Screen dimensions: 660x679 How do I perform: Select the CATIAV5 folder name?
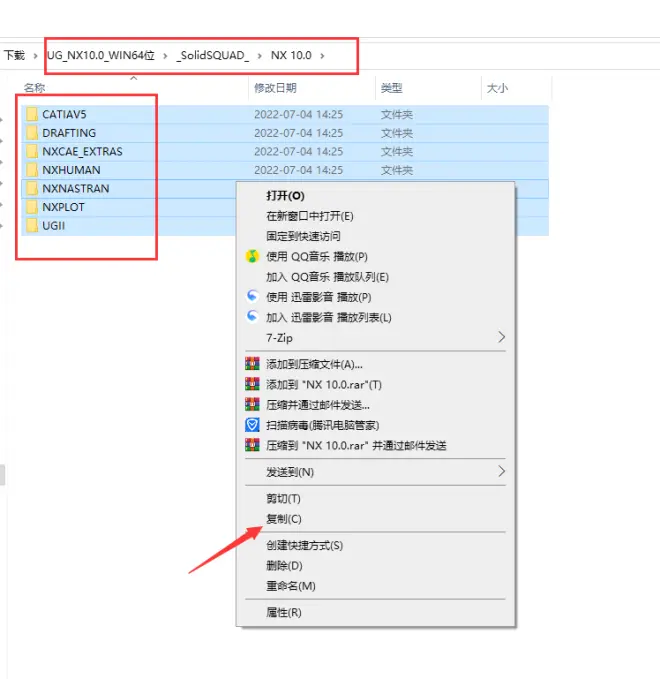click(64, 114)
